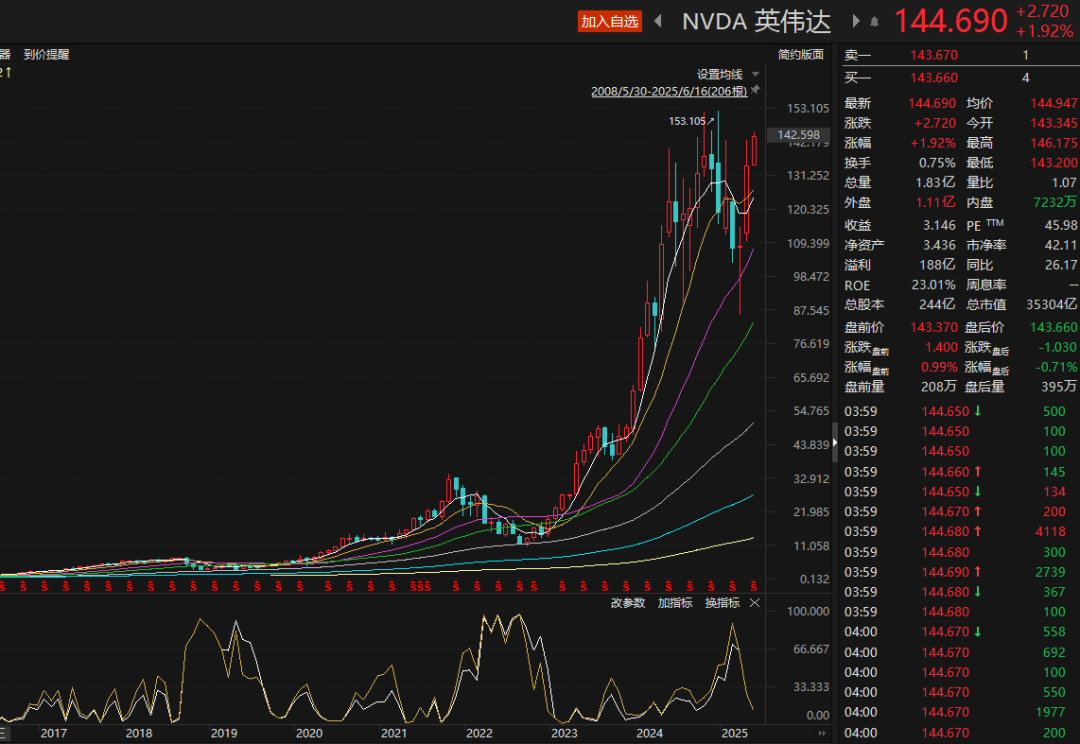
Task: Click the 142.598 current price axis marker
Action: point(798,135)
